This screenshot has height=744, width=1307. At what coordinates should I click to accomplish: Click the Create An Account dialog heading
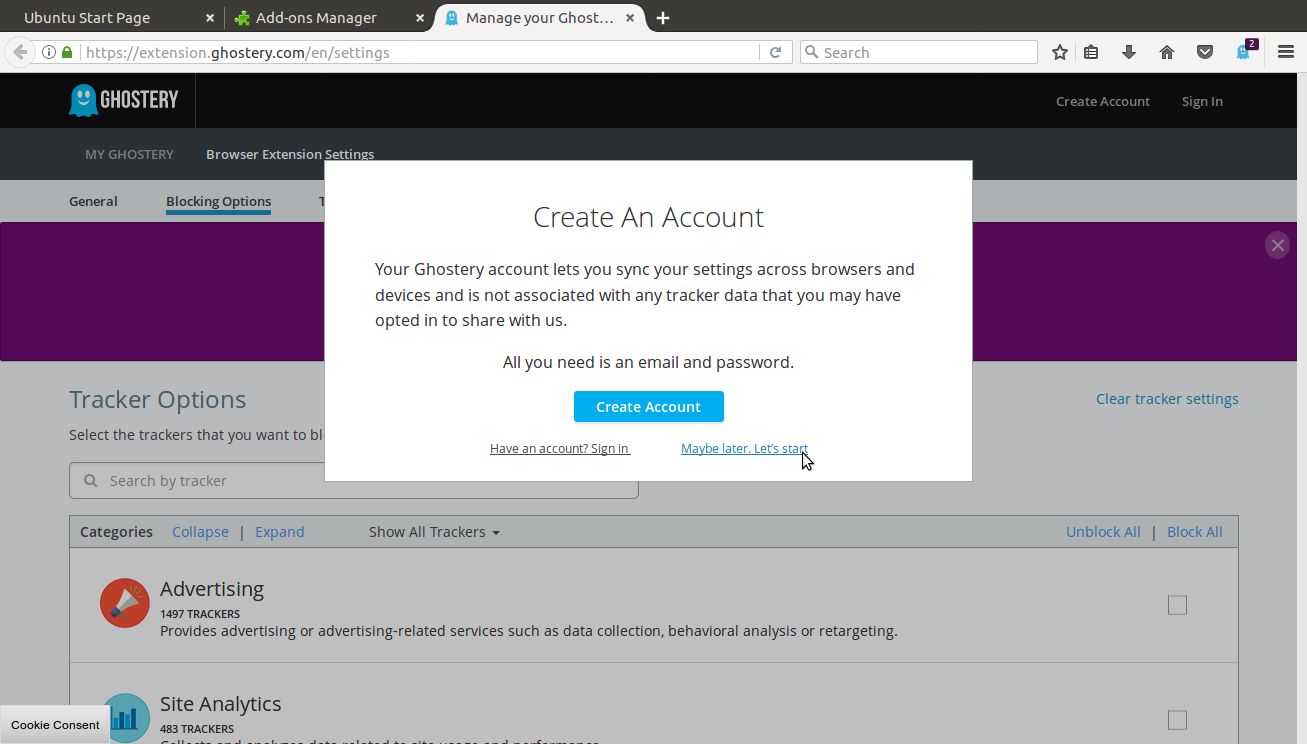[649, 217]
